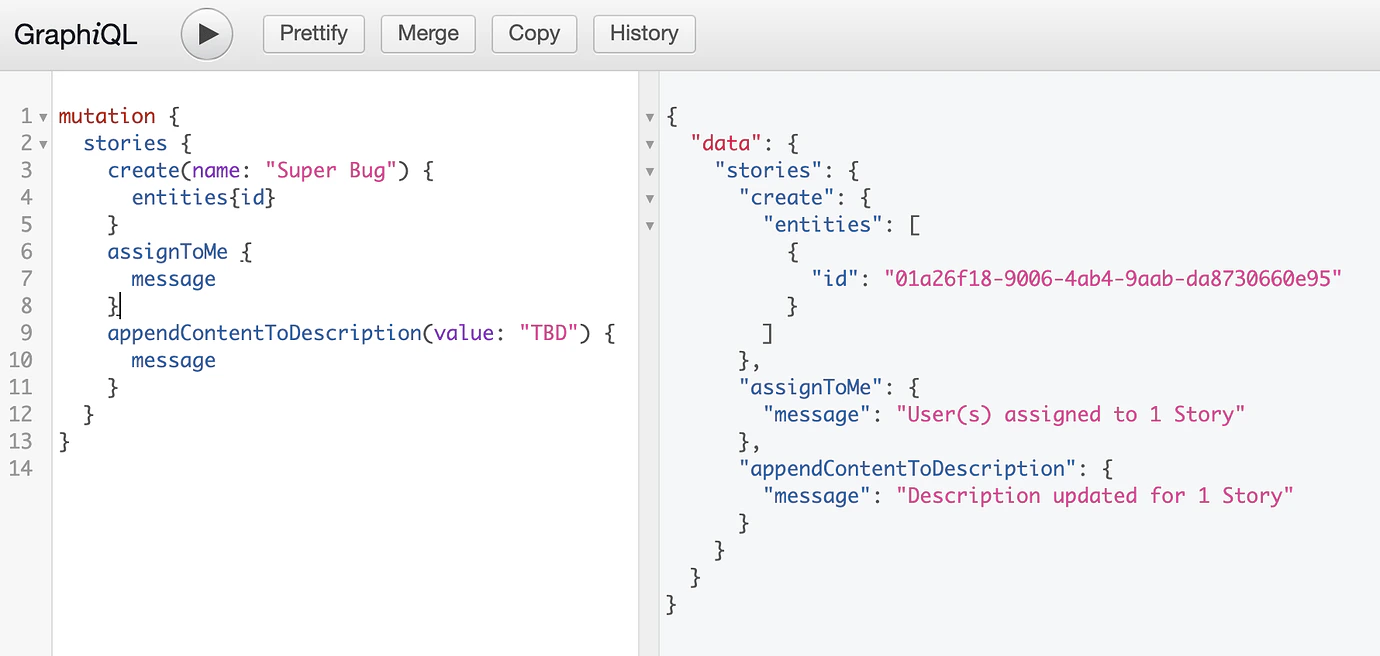The height and width of the screenshot is (656, 1380).
Task: Click the "TBD" string value
Action: [x=549, y=333]
